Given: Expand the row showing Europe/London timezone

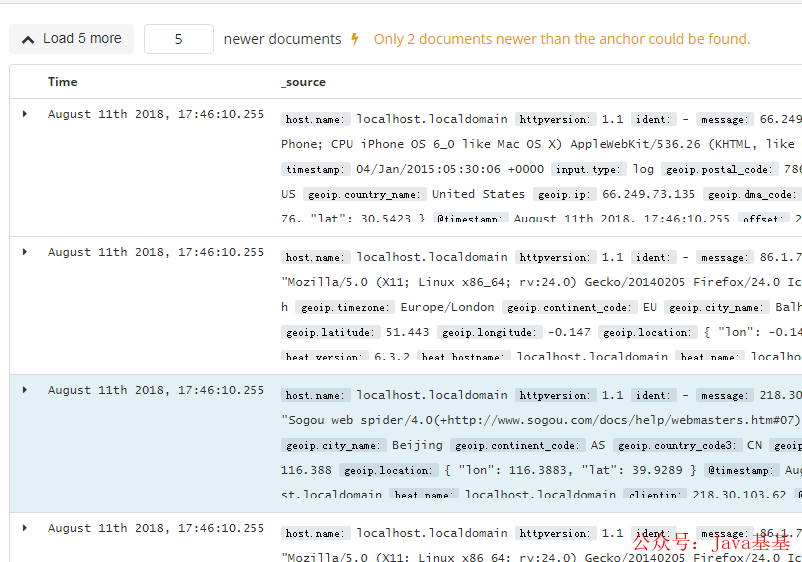Looking at the screenshot, I should pyautogui.click(x=25, y=252).
